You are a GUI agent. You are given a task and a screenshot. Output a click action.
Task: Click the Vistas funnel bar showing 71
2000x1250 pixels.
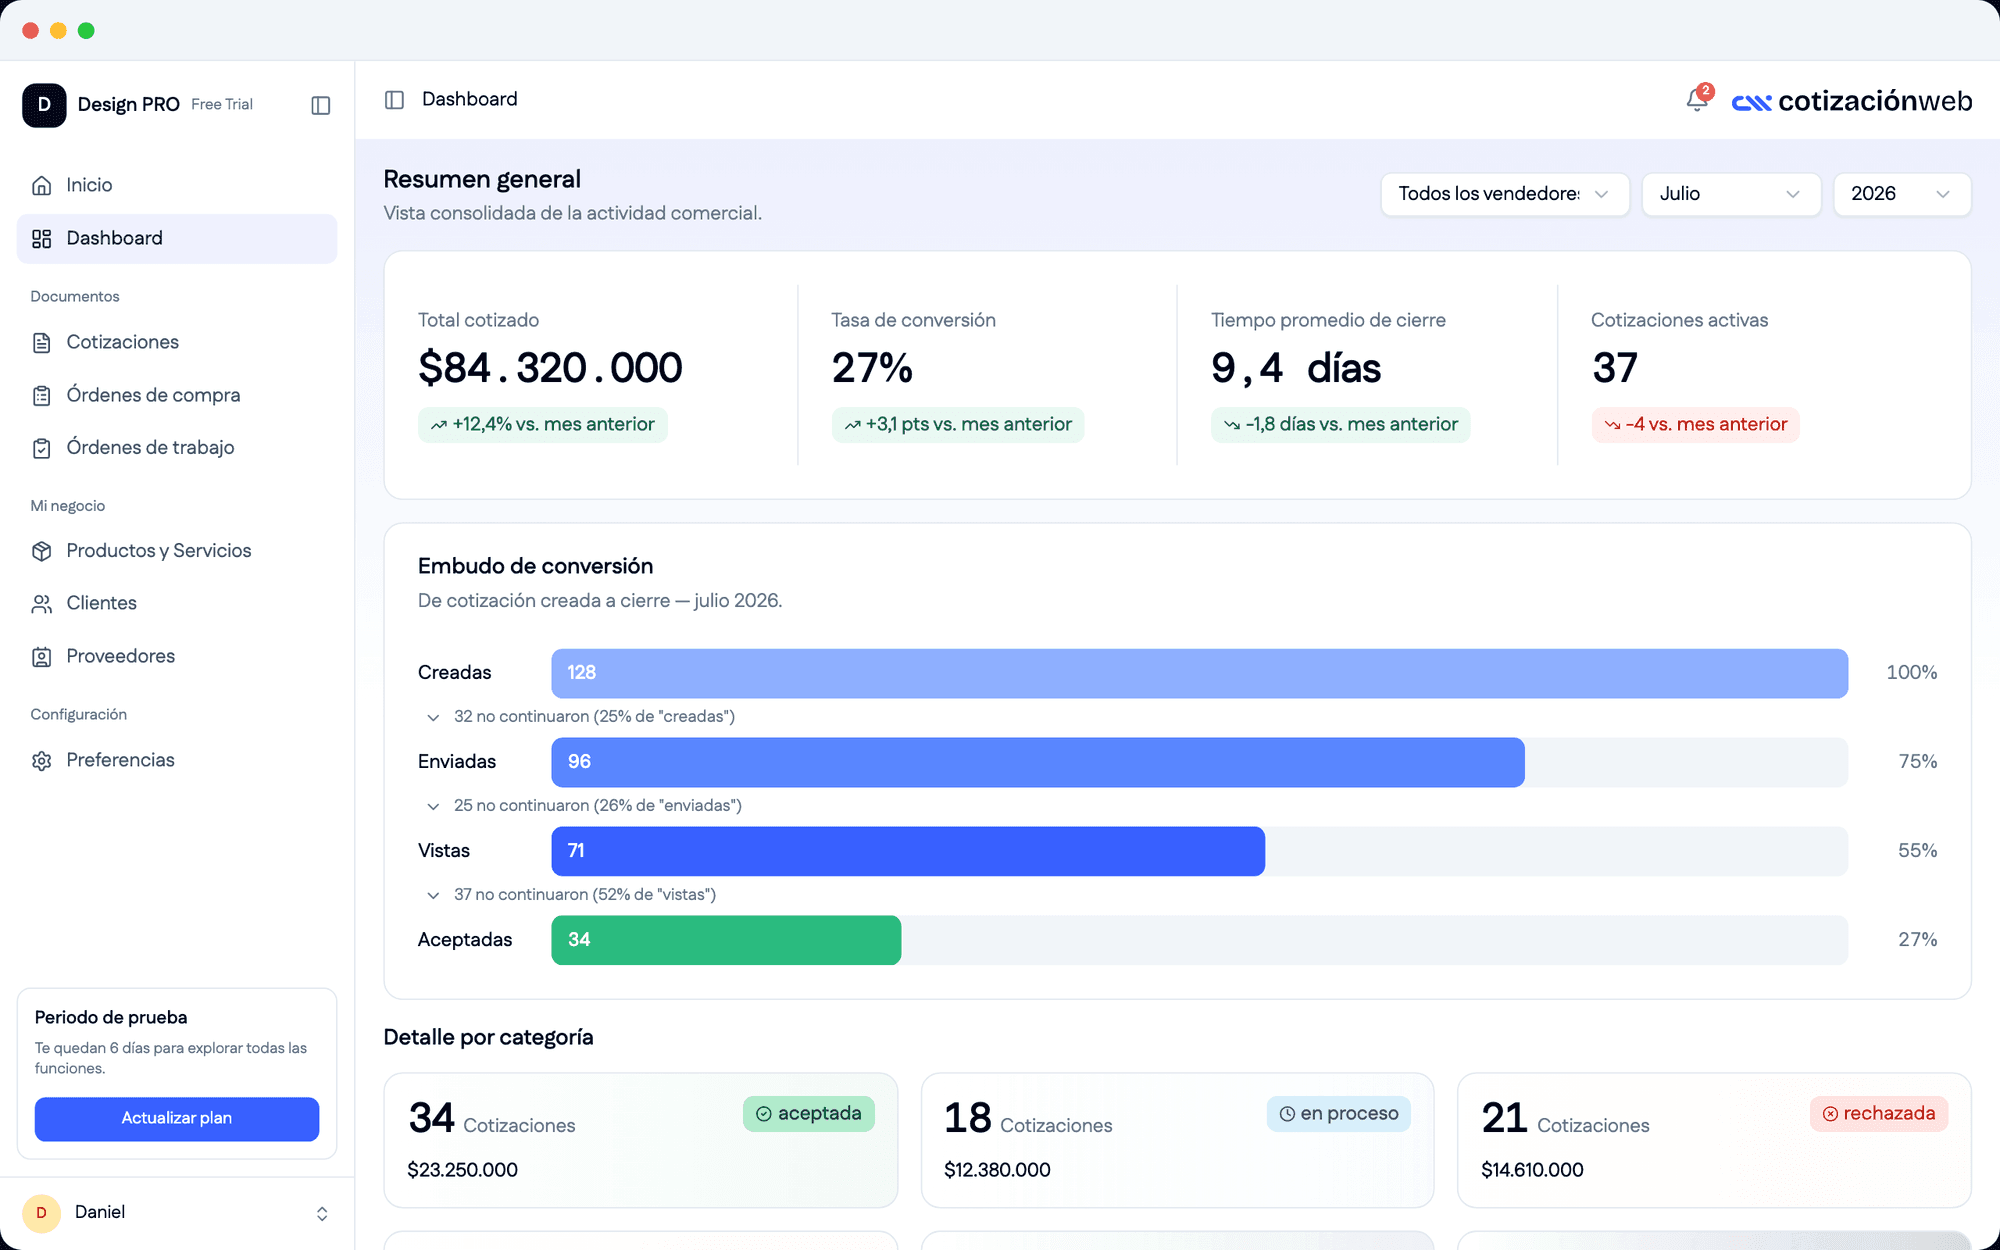(x=908, y=852)
